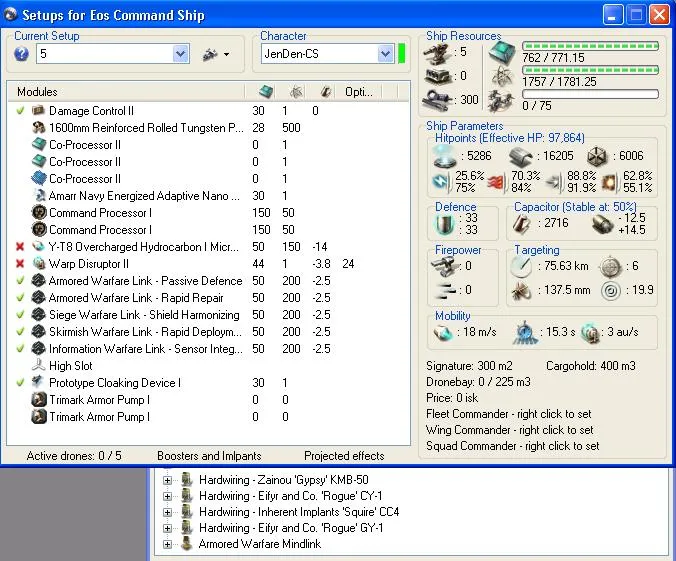Image resolution: width=676 pixels, height=561 pixels.
Task: Click the Prototype Cloaking Device I icon
Action: tap(39, 383)
